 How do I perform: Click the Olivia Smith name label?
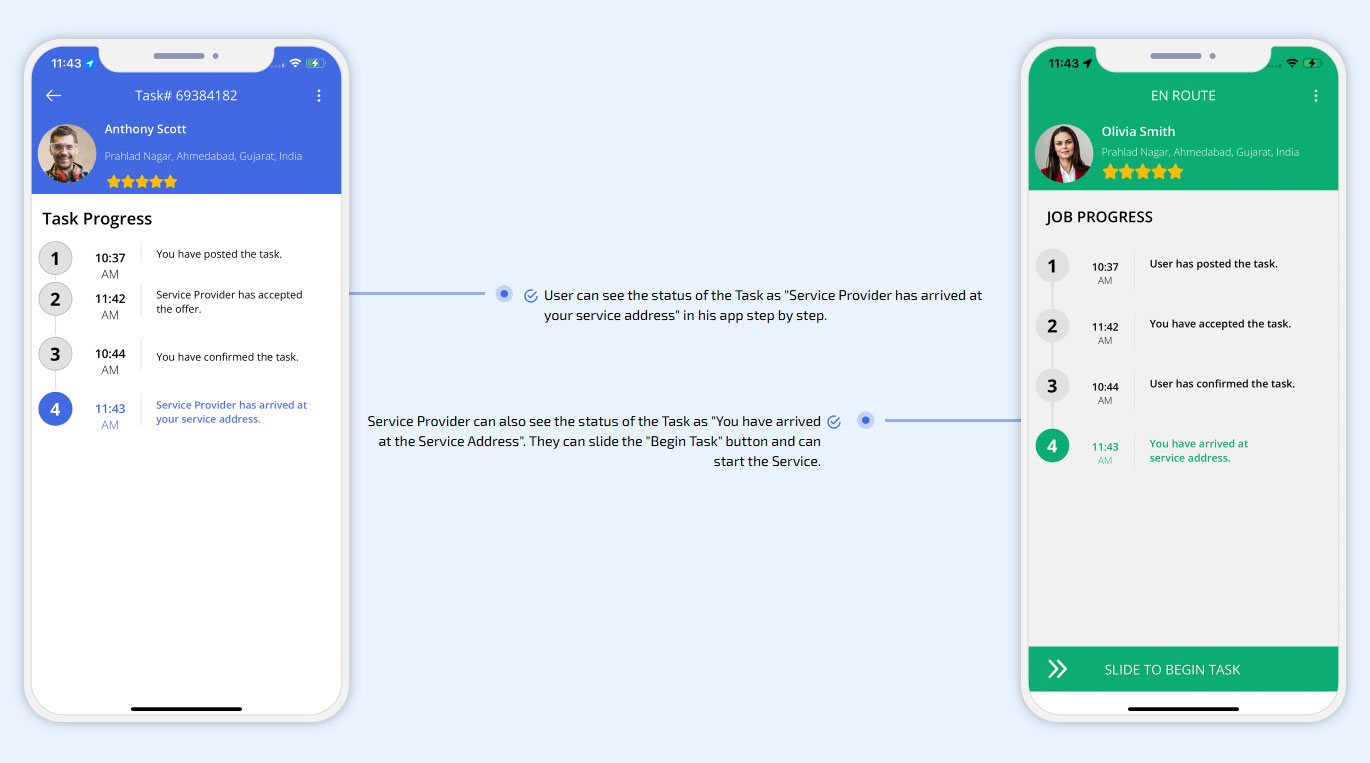coord(1138,132)
